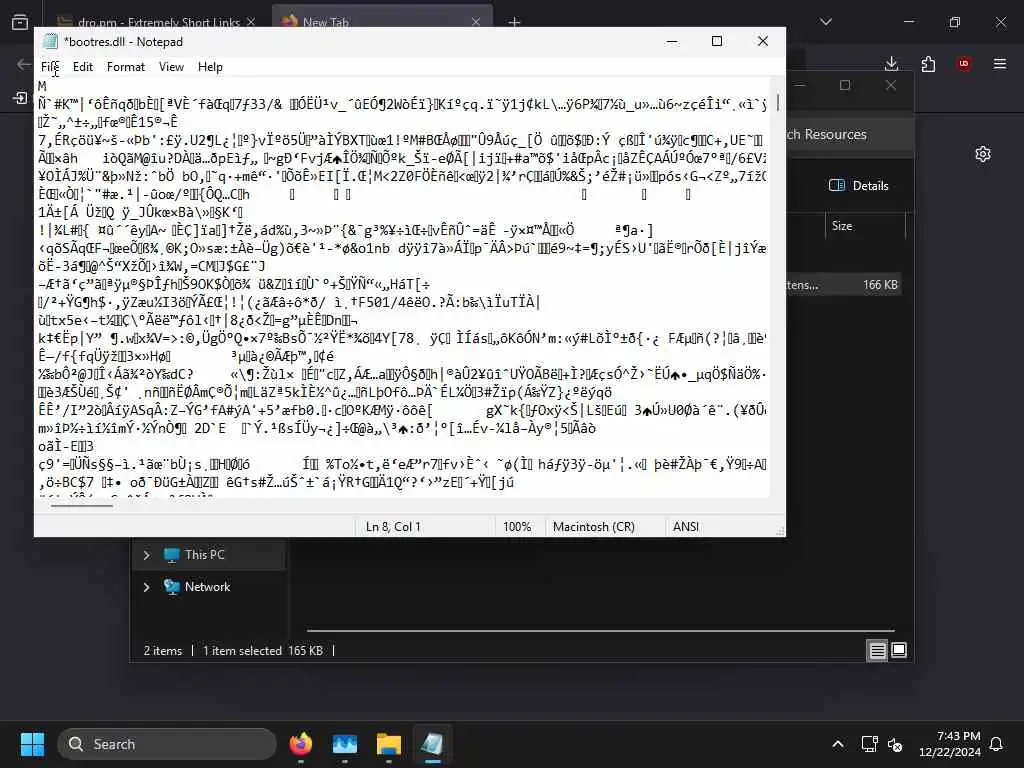Close the Extremely Short Links tab
Screen dimensions: 1024x768
[251, 22]
